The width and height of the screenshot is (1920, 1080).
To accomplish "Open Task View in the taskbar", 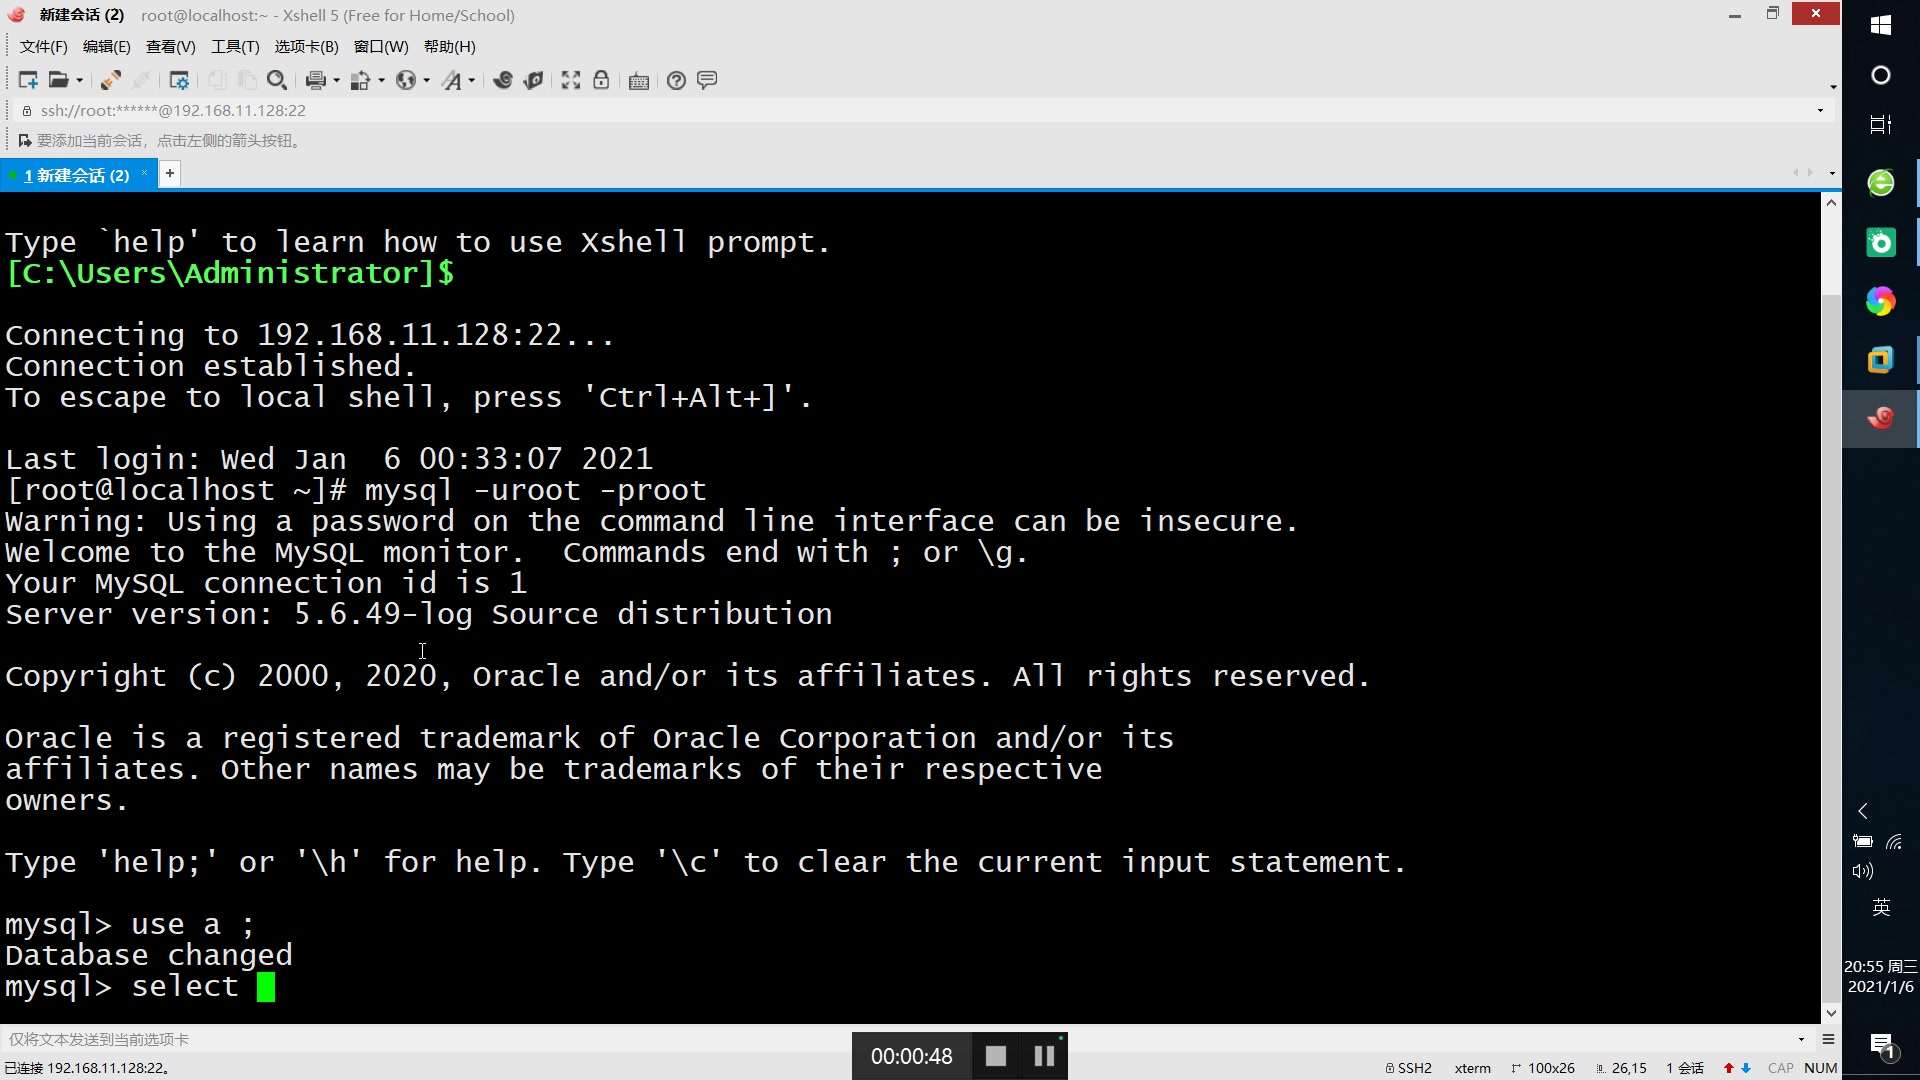I will [1881, 124].
